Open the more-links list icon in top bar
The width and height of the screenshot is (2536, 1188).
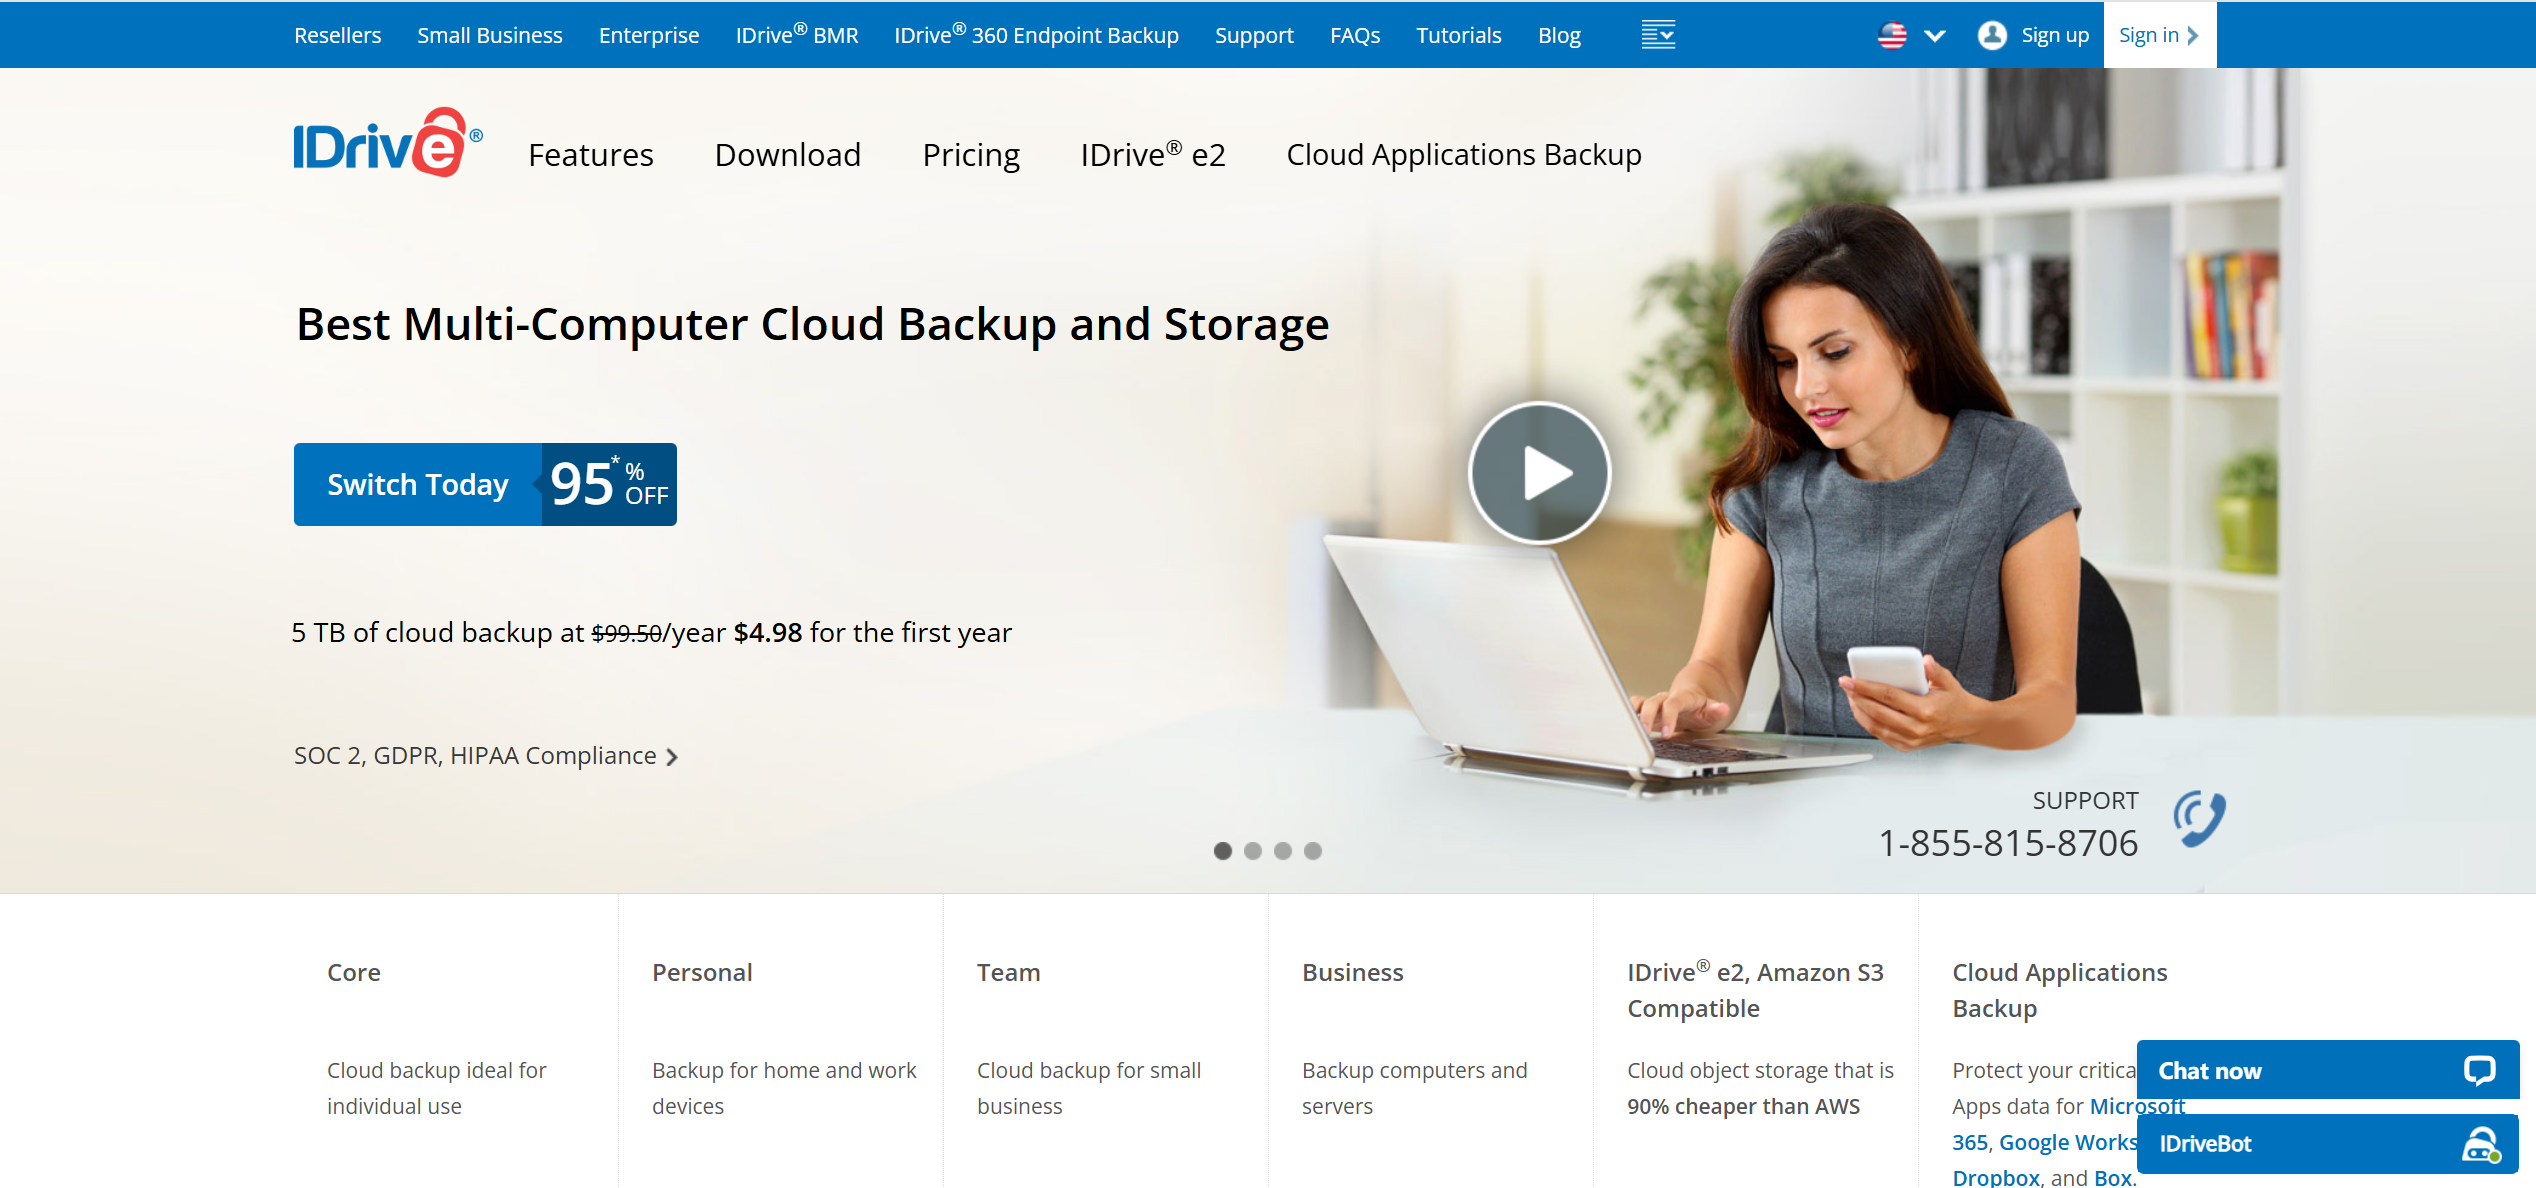(x=1658, y=35)
